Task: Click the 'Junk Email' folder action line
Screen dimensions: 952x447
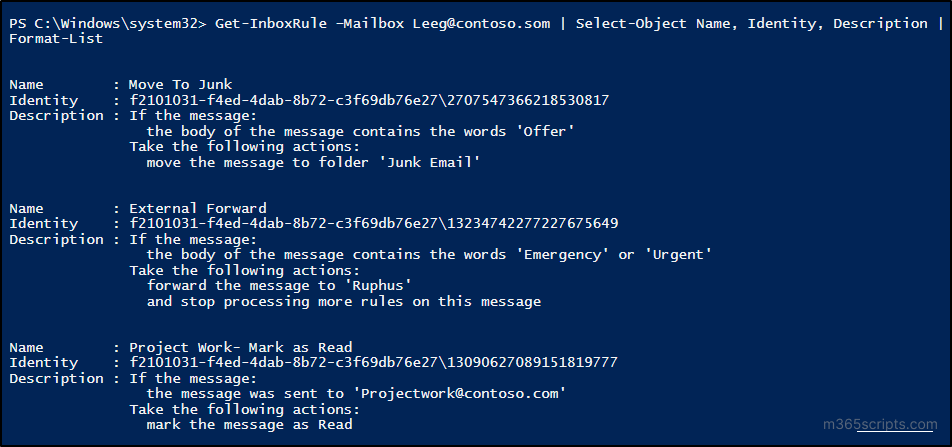Action: pyautogui.click(x=313, y=162)
